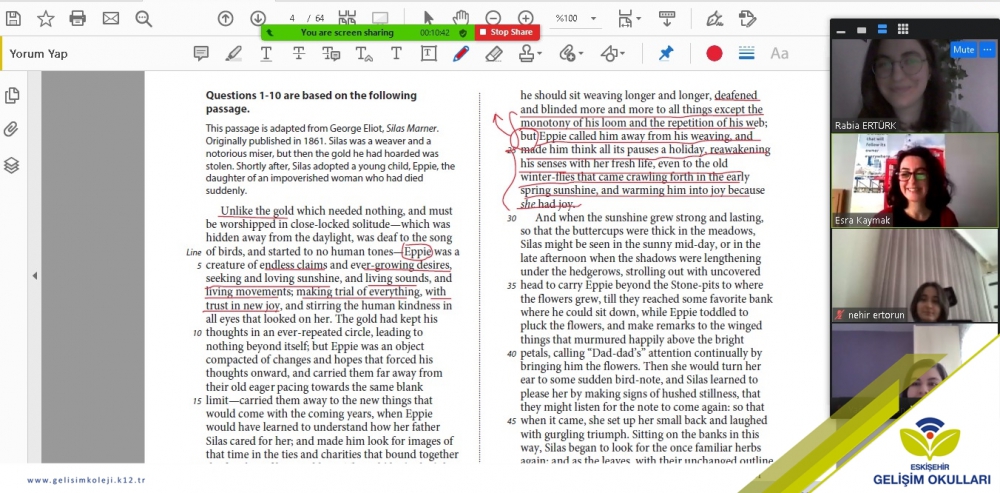This screenshot has height=493, width=1000.
Task: Select the red pencil drawing tool
Action: coord(460,54)
